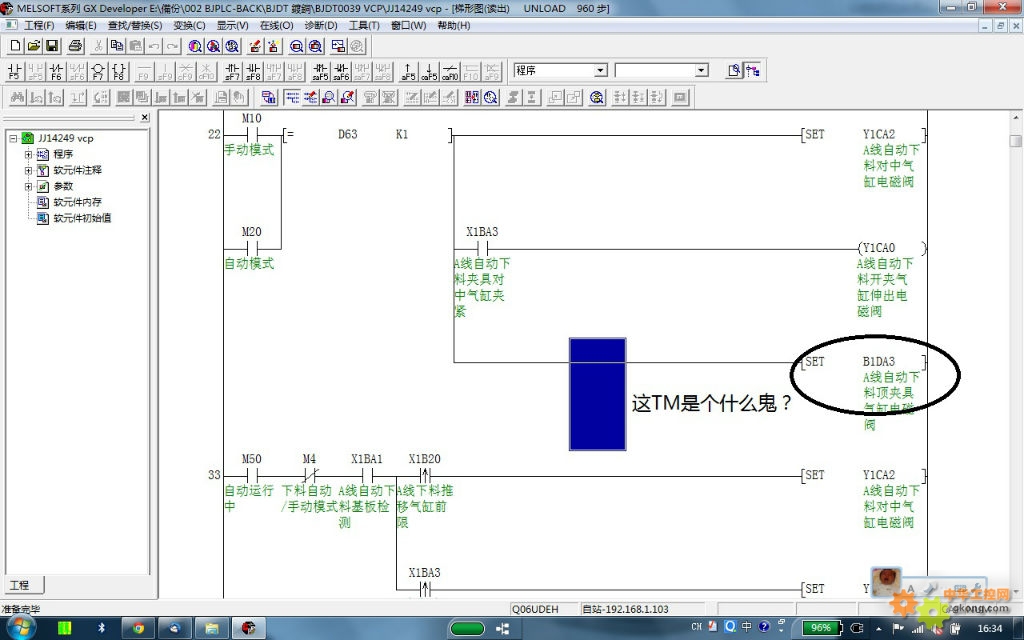Click the Windows Start button
Viewport: 1024px width, 640px height.
point(19,628)
